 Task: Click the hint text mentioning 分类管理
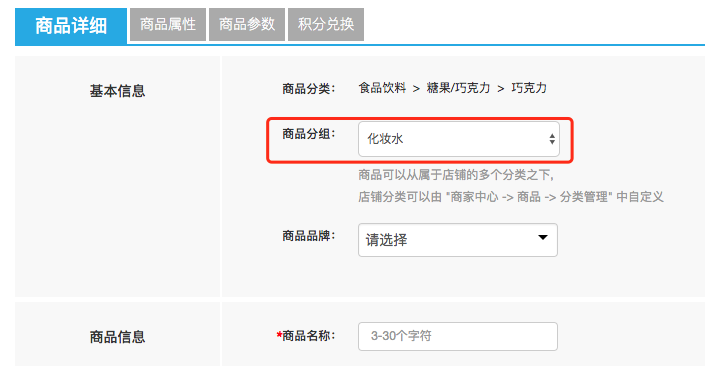pos(511,196)
